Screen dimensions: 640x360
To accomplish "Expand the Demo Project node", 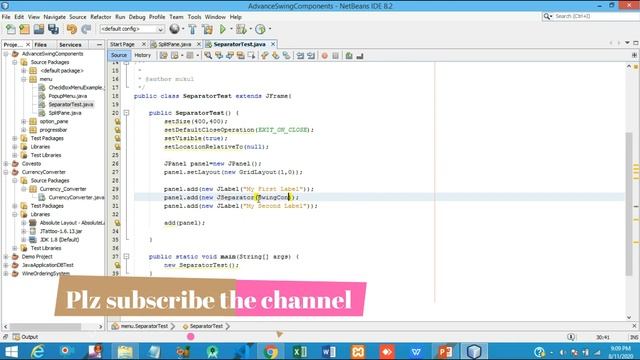I will pos(6,257).
